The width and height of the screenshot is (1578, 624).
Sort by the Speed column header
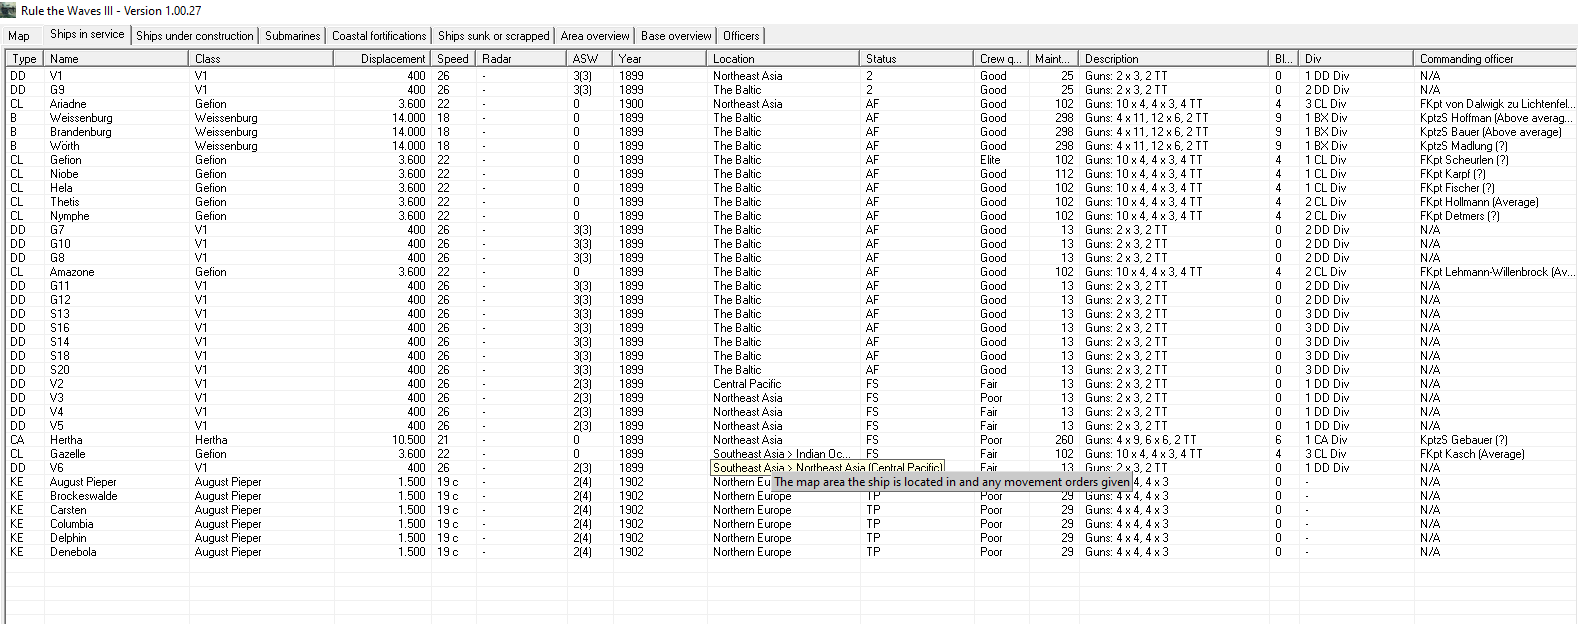tap(453, 59)
